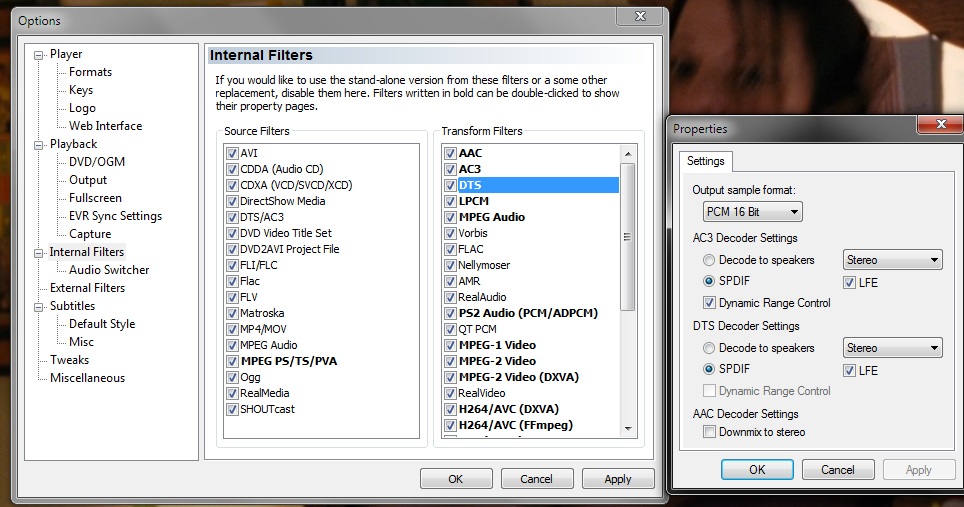
Task: Open the Output settings page
Action: click(88, 180)
